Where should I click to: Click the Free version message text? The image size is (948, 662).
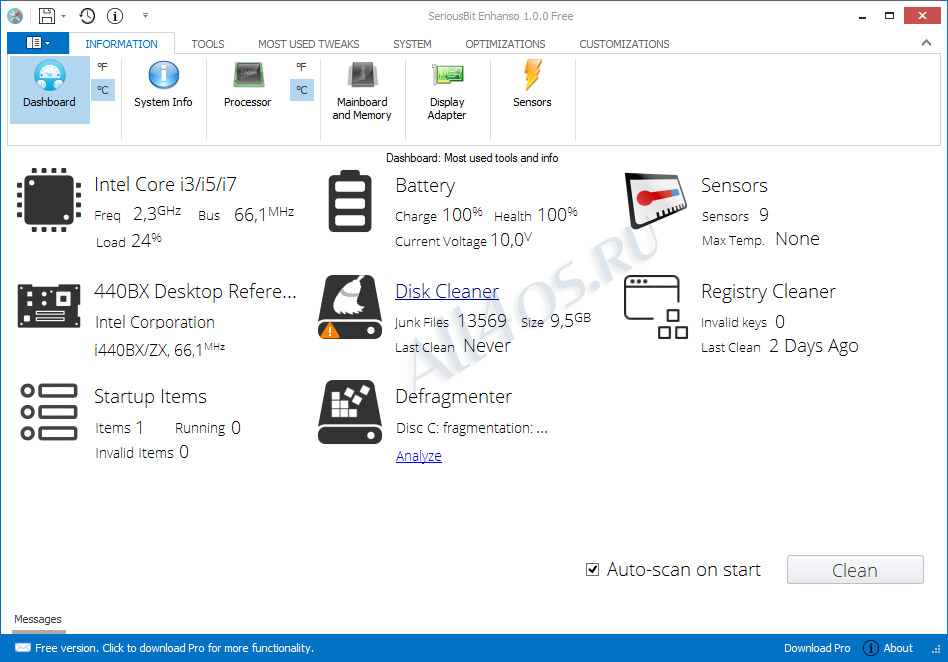click(174, 648)
